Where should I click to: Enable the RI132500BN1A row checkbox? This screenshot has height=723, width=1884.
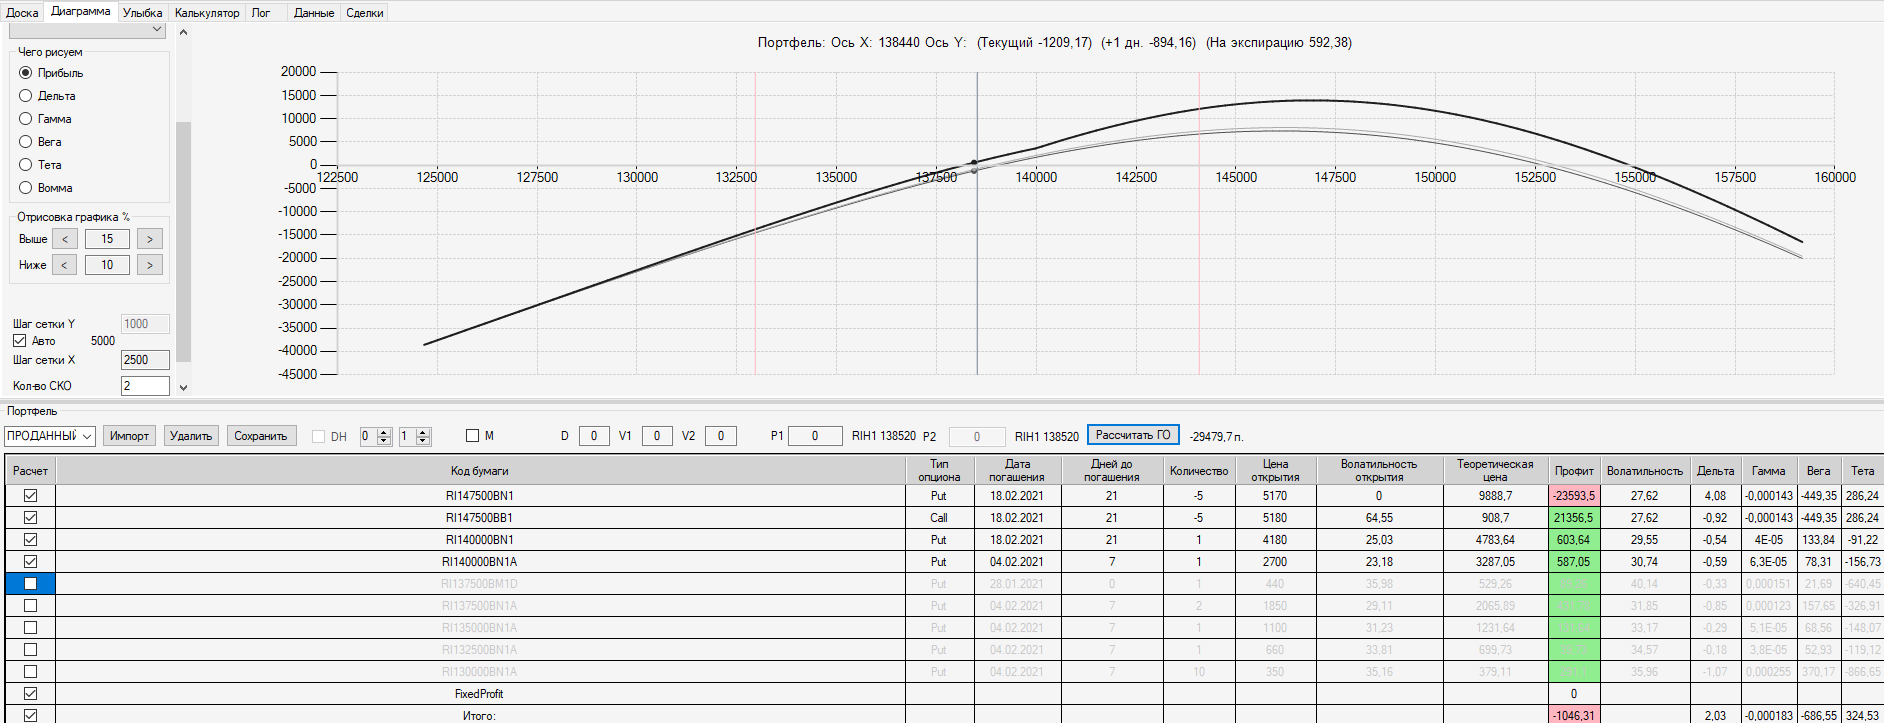(x=31, y=650)
